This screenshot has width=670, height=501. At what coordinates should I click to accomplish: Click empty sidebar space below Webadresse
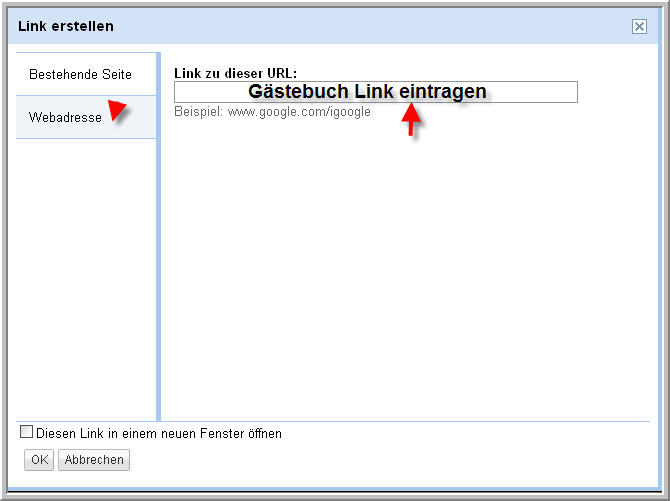point(85,280)
